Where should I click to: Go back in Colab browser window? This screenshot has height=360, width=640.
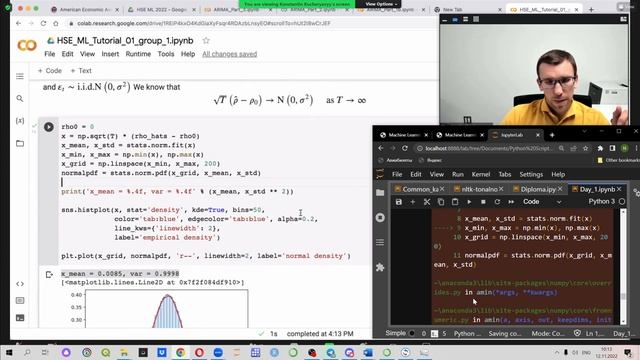coord(18,23)
